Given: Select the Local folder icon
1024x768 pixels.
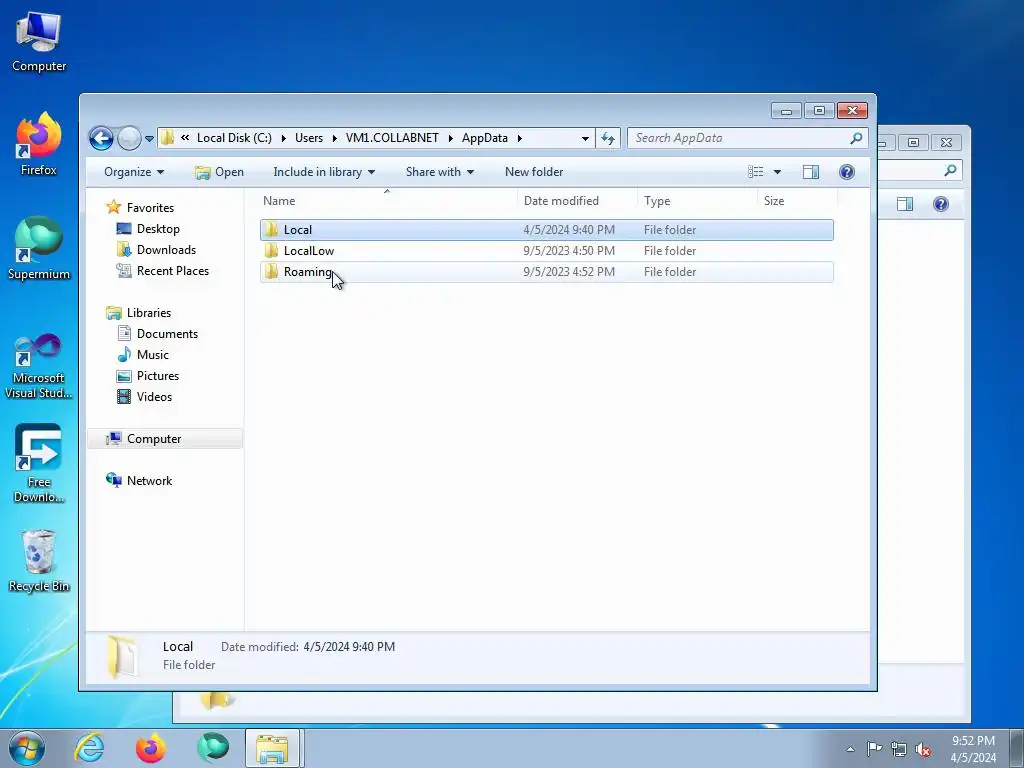Looking at the screenshot, I should 271,230.
